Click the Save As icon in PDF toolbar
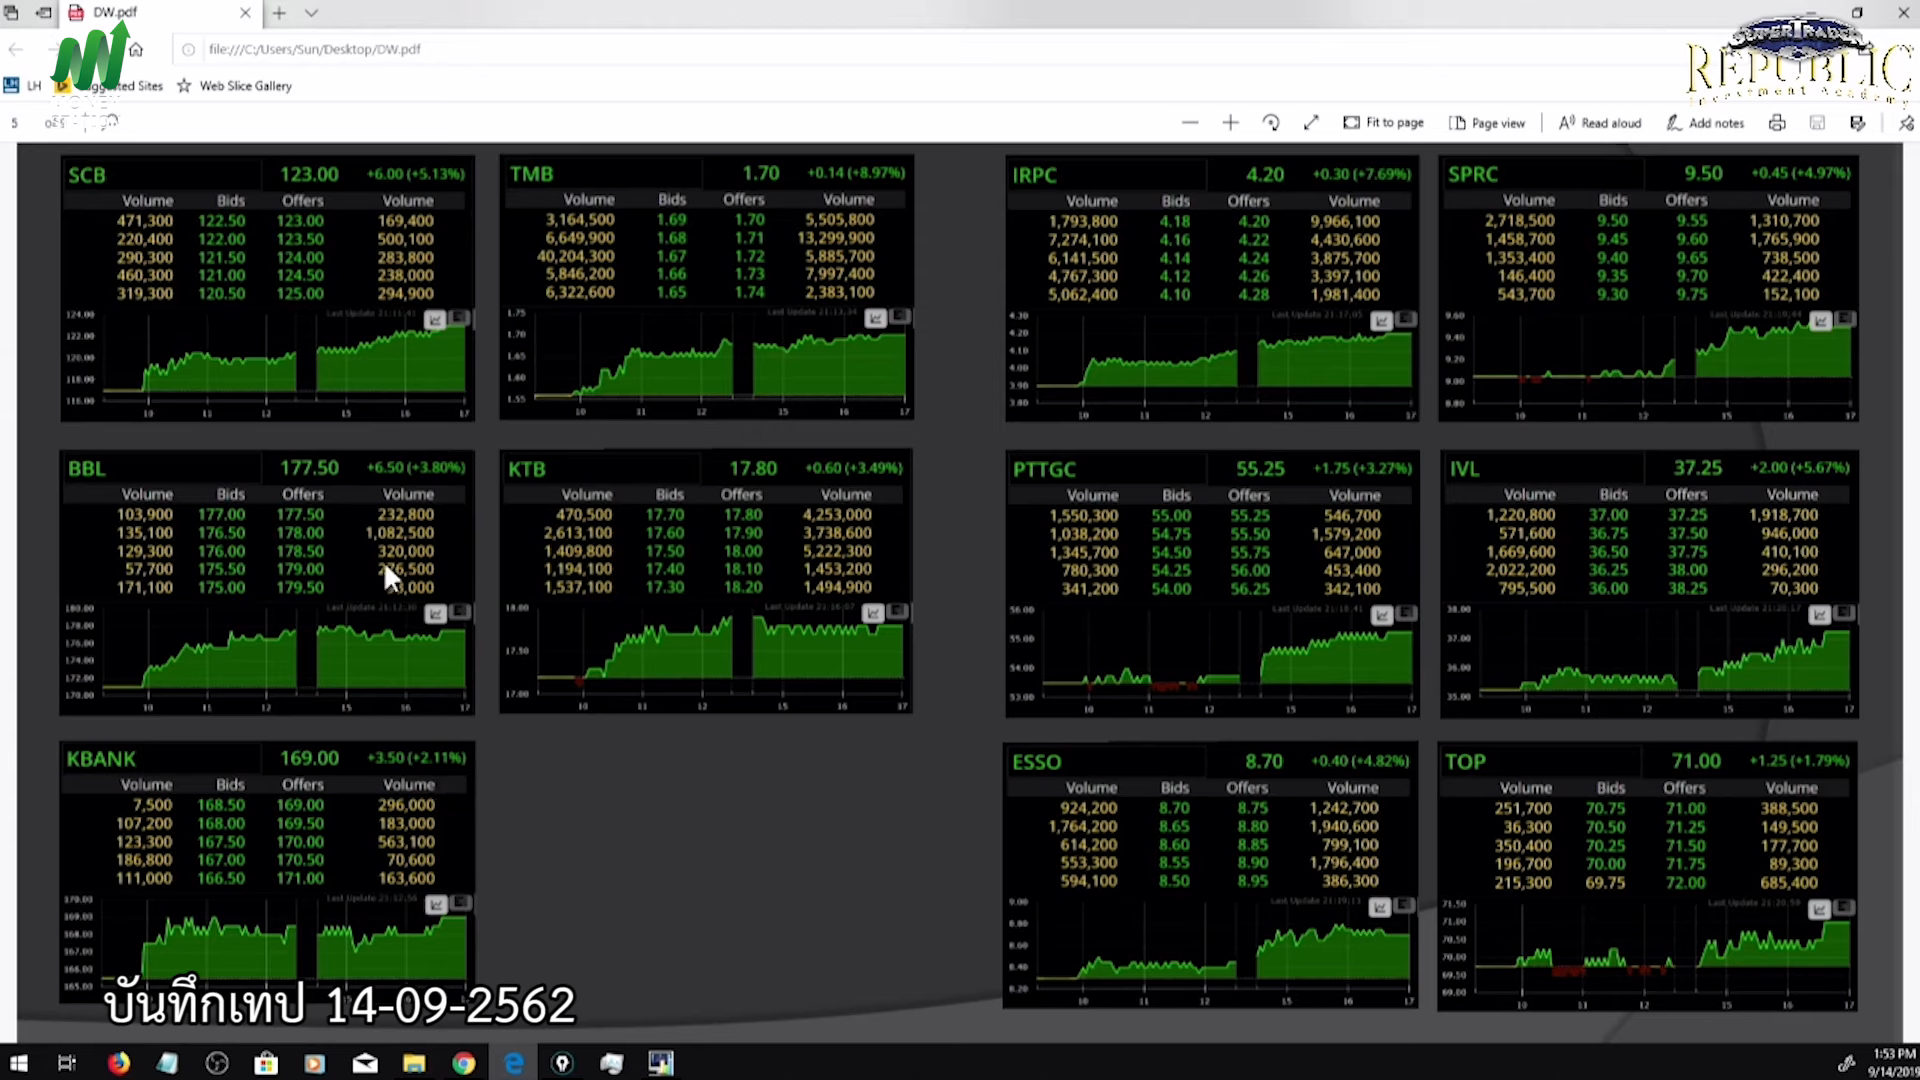Image resolution: width=1920 pixels, height=1080 pixels. (x=1857, y=123)
